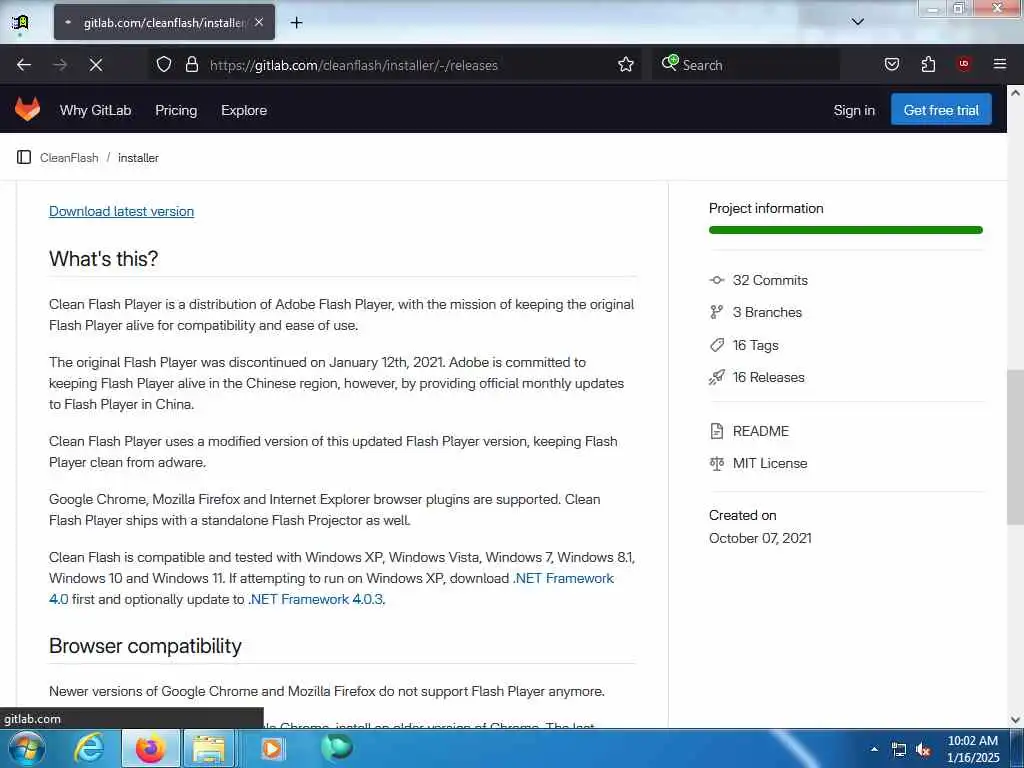Viewport: 1024px width, 768px height.
Task: Open the tracking protection shield icon
Action: [164, 65]
